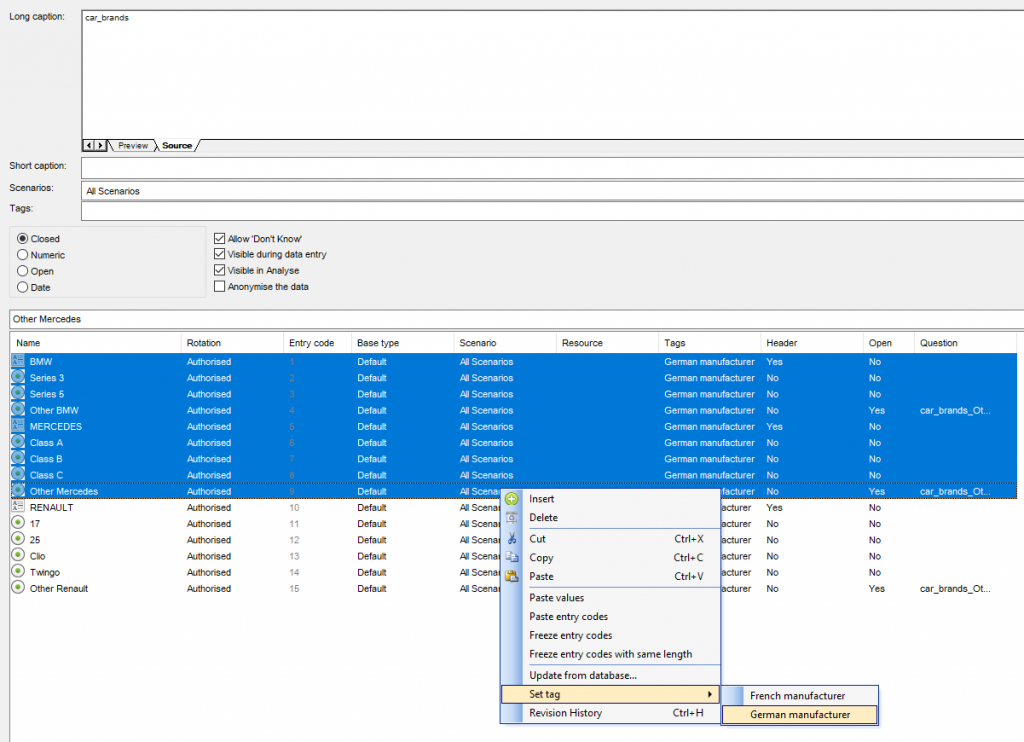Click the Class B row icon
Viewport: 1024px width, 742px height.
coord(18,459)
